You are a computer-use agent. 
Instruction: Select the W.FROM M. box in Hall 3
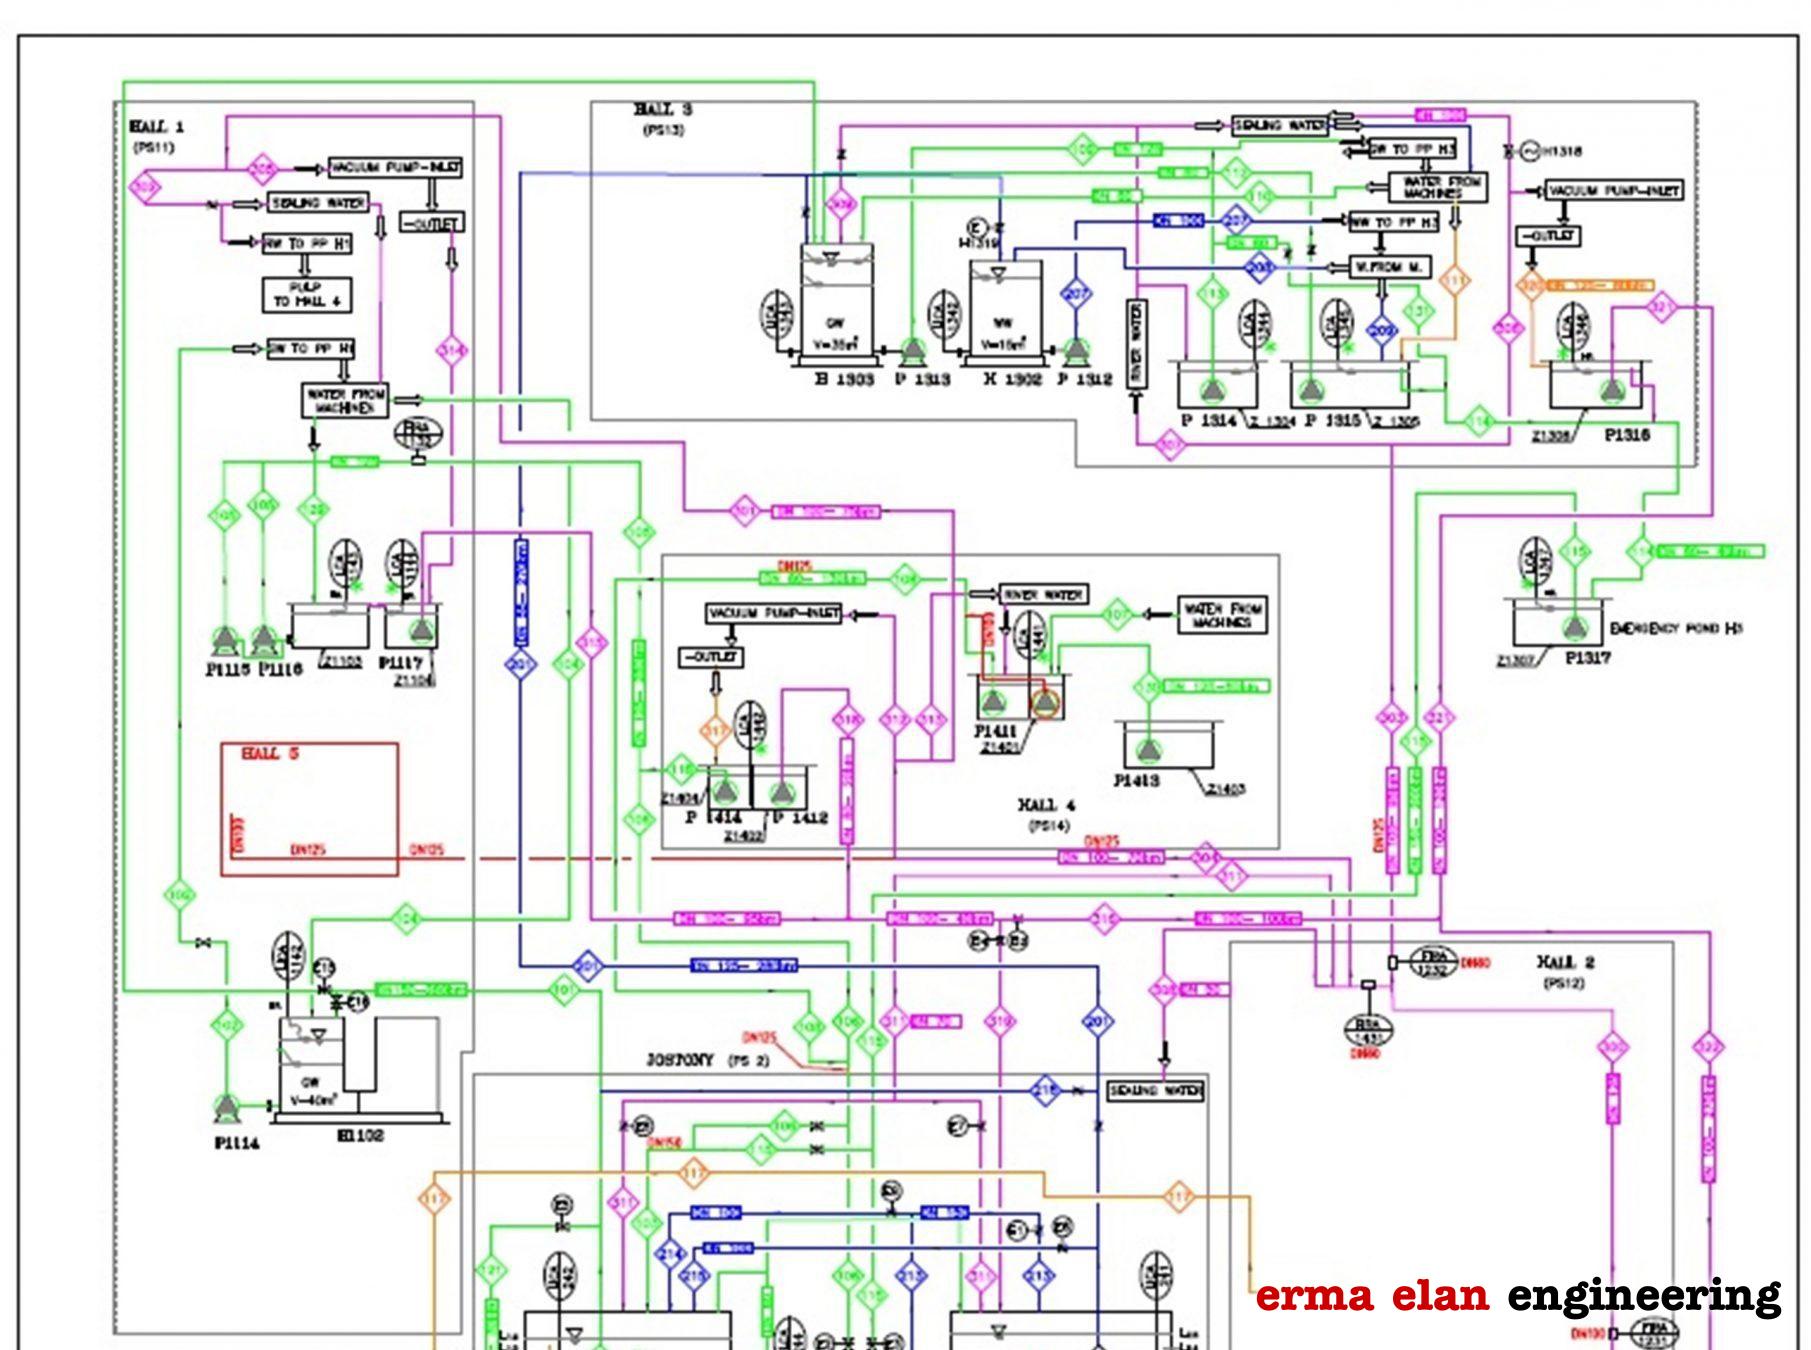point(1391,267)
